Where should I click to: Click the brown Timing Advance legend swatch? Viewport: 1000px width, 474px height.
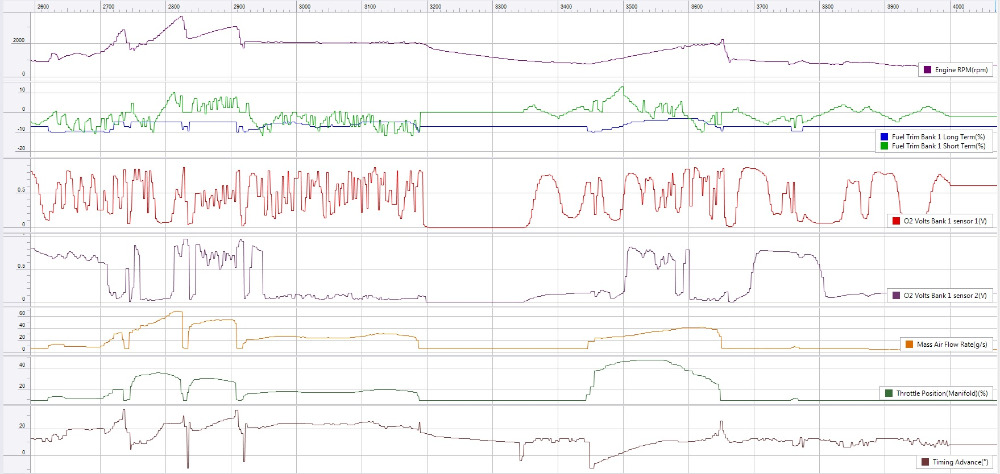[923, 462]
